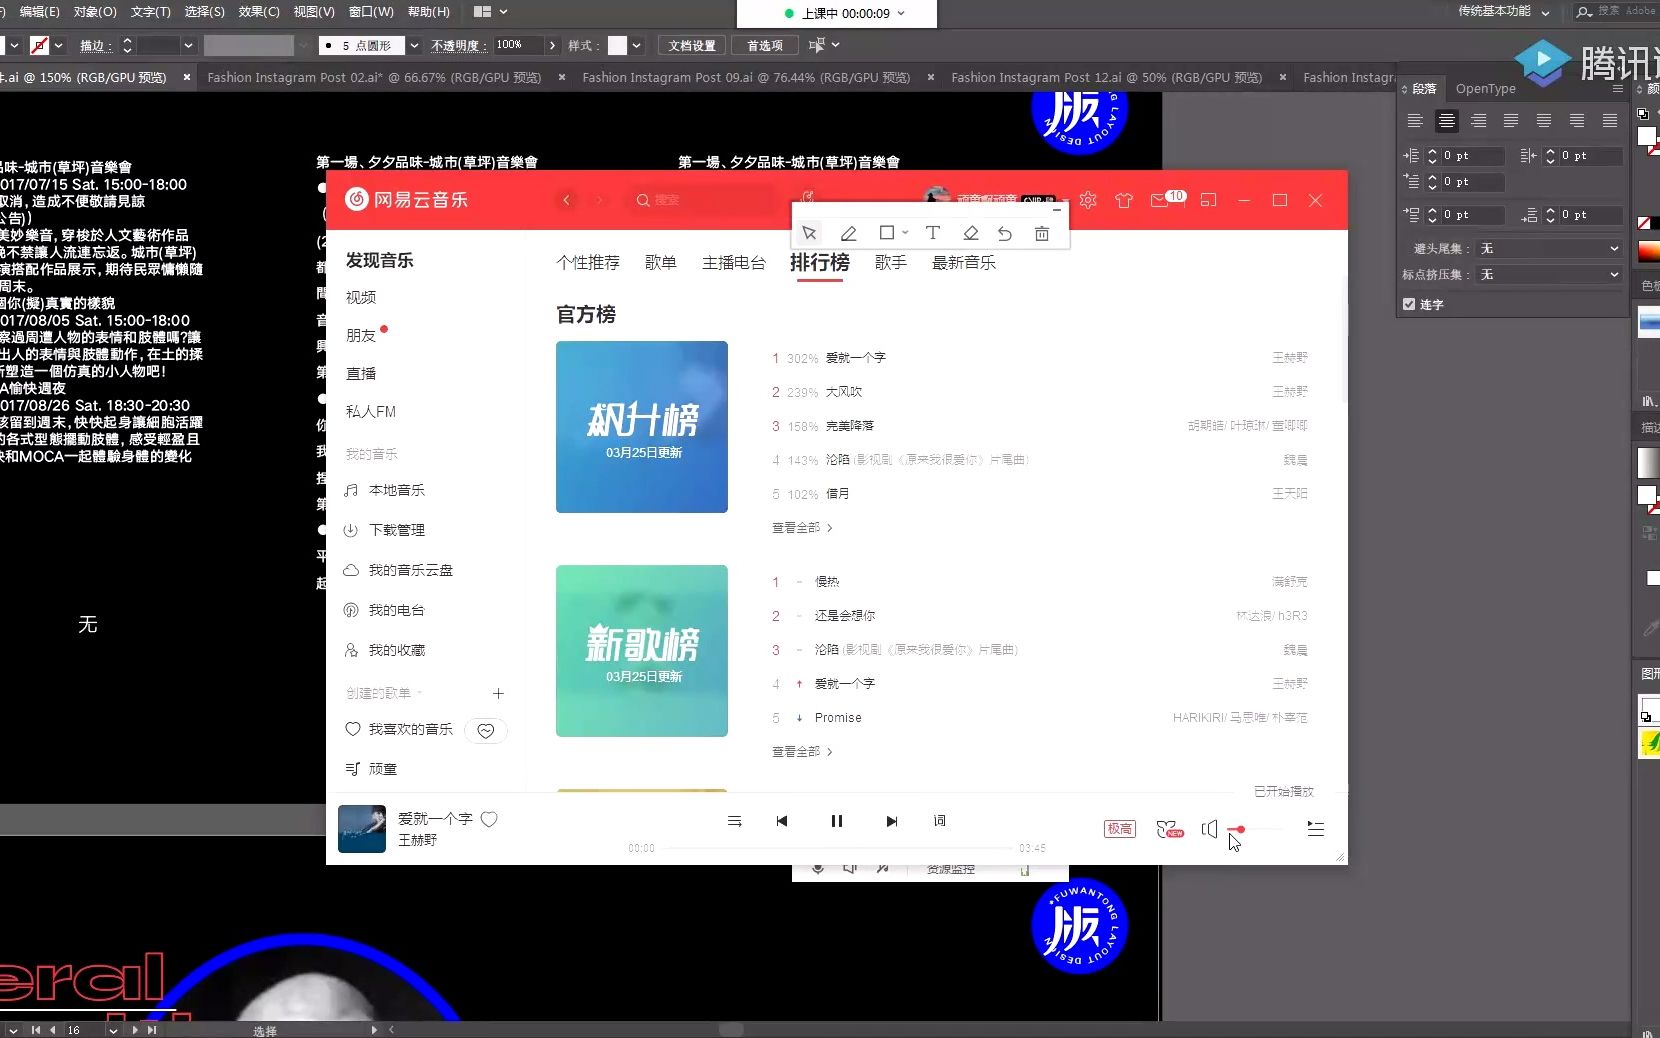Click 查看全部 under 新歌榜 list

(x=802, y=752)
